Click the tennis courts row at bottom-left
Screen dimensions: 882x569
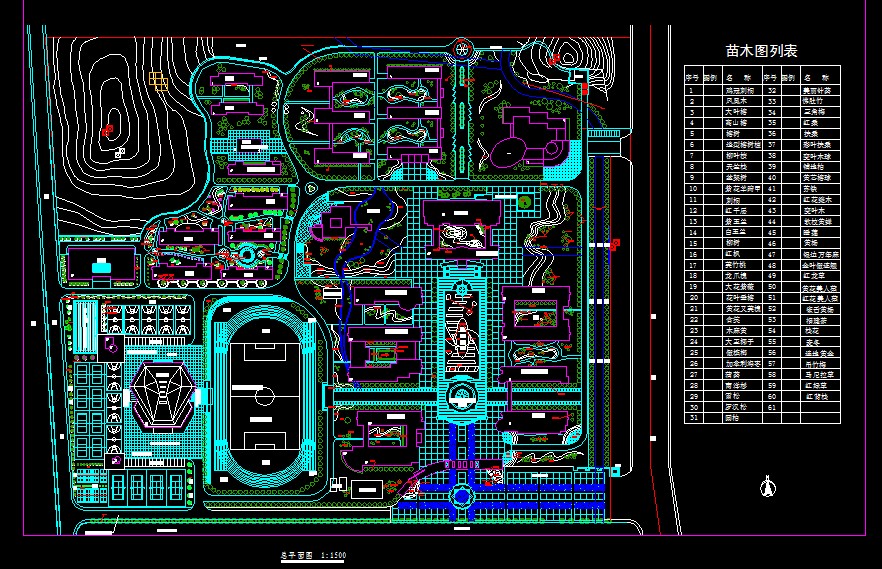(x=136, y=489)
